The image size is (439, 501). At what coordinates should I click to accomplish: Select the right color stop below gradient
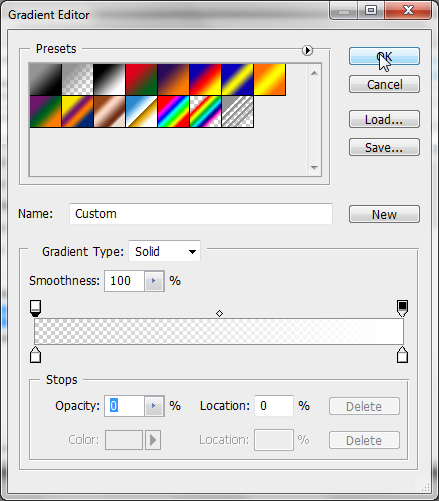tap(402, 354)
